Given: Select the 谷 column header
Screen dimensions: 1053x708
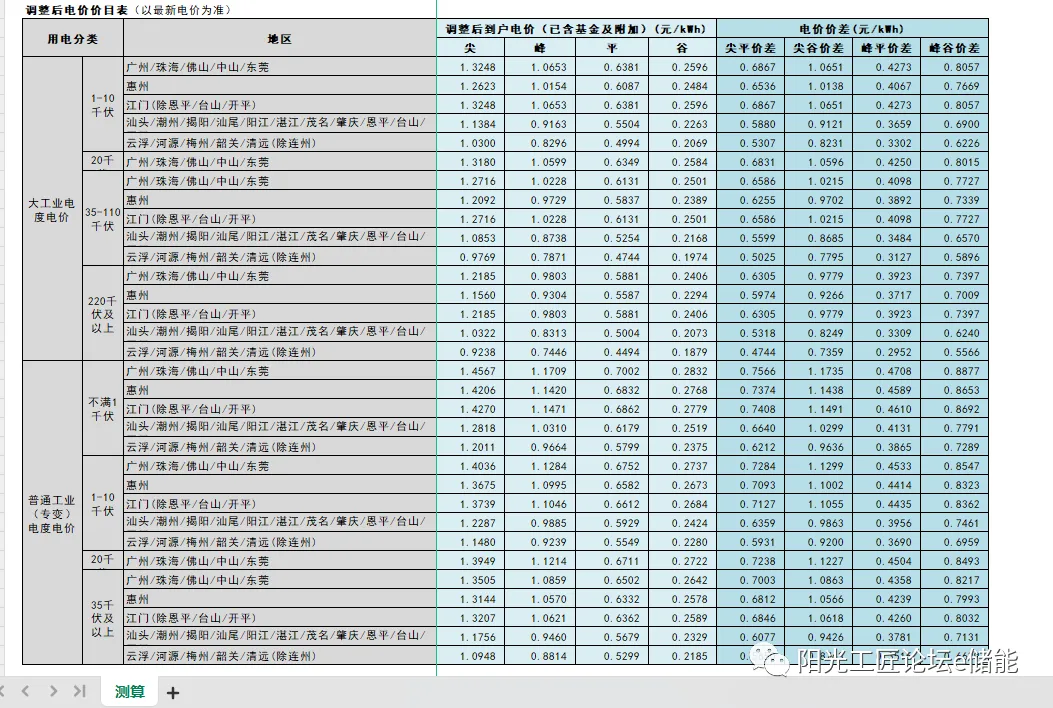Looking at the screenshot, I should 682,48.
